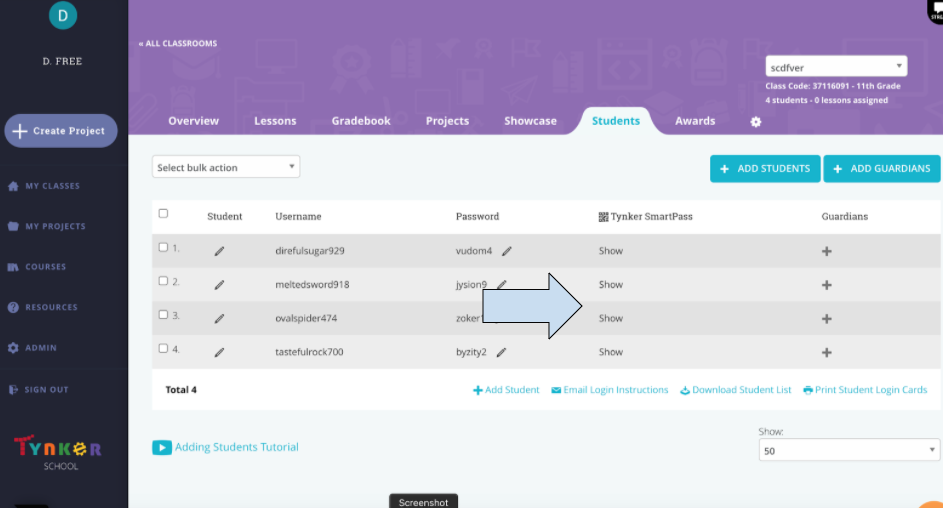Open MY CLASSES in sidebar
This screenshot has height=508, width=943.
52,186
